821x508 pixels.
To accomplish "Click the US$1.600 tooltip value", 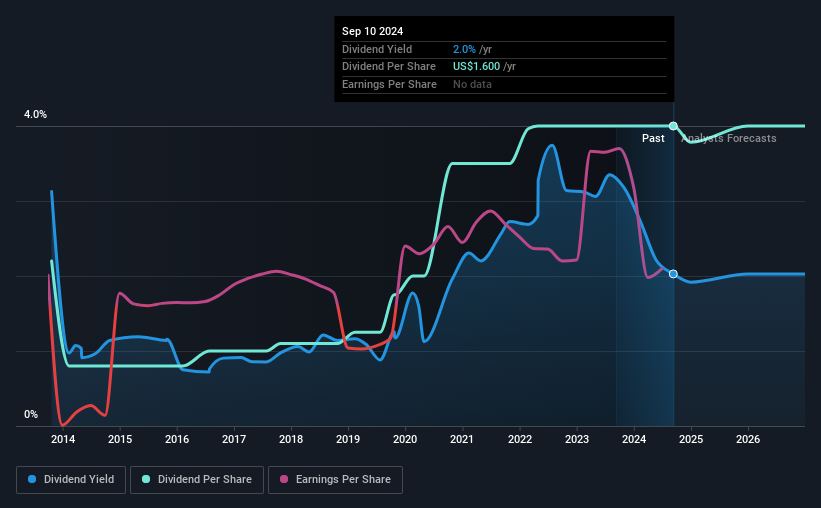I will (476, 67).
